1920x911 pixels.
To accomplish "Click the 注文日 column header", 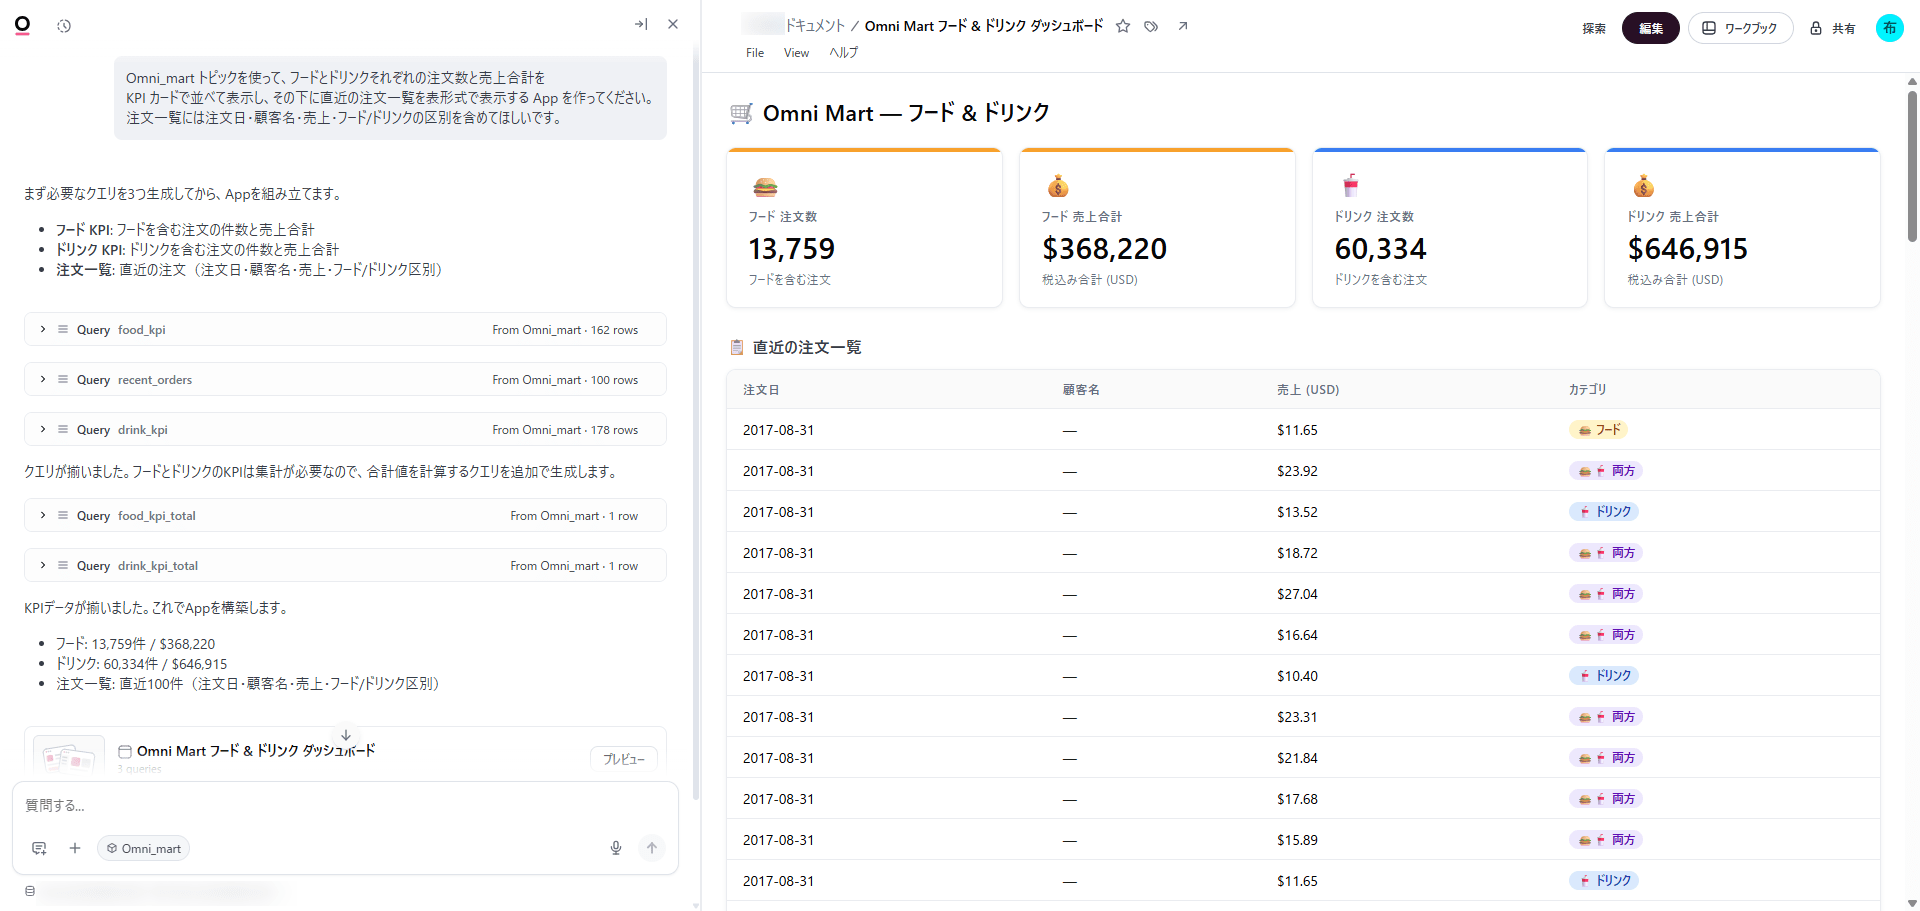I will (x=761, y=390).
